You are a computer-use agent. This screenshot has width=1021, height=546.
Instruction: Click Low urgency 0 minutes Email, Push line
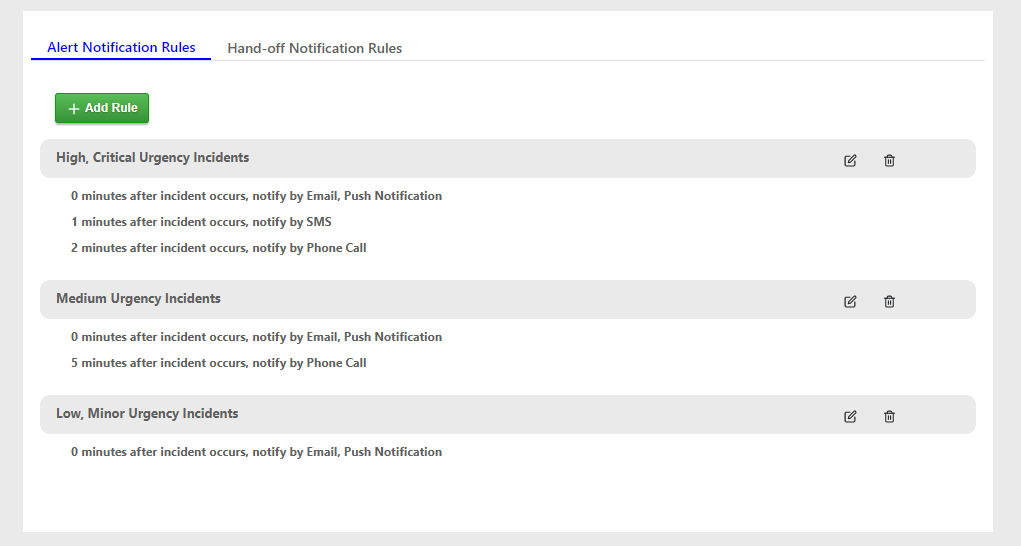pyautogui.click(x=257, y=452)
